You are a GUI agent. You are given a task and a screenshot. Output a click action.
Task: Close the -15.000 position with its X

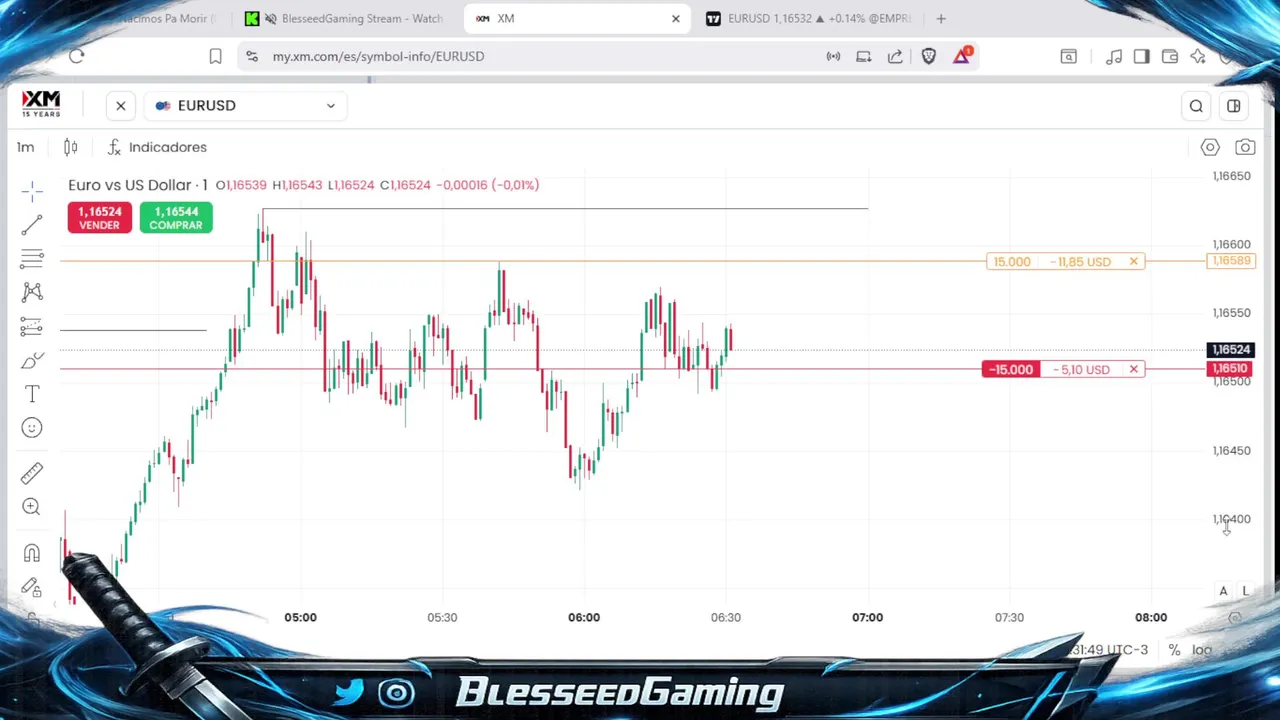pyautogui.click(x=1133, y=369)
